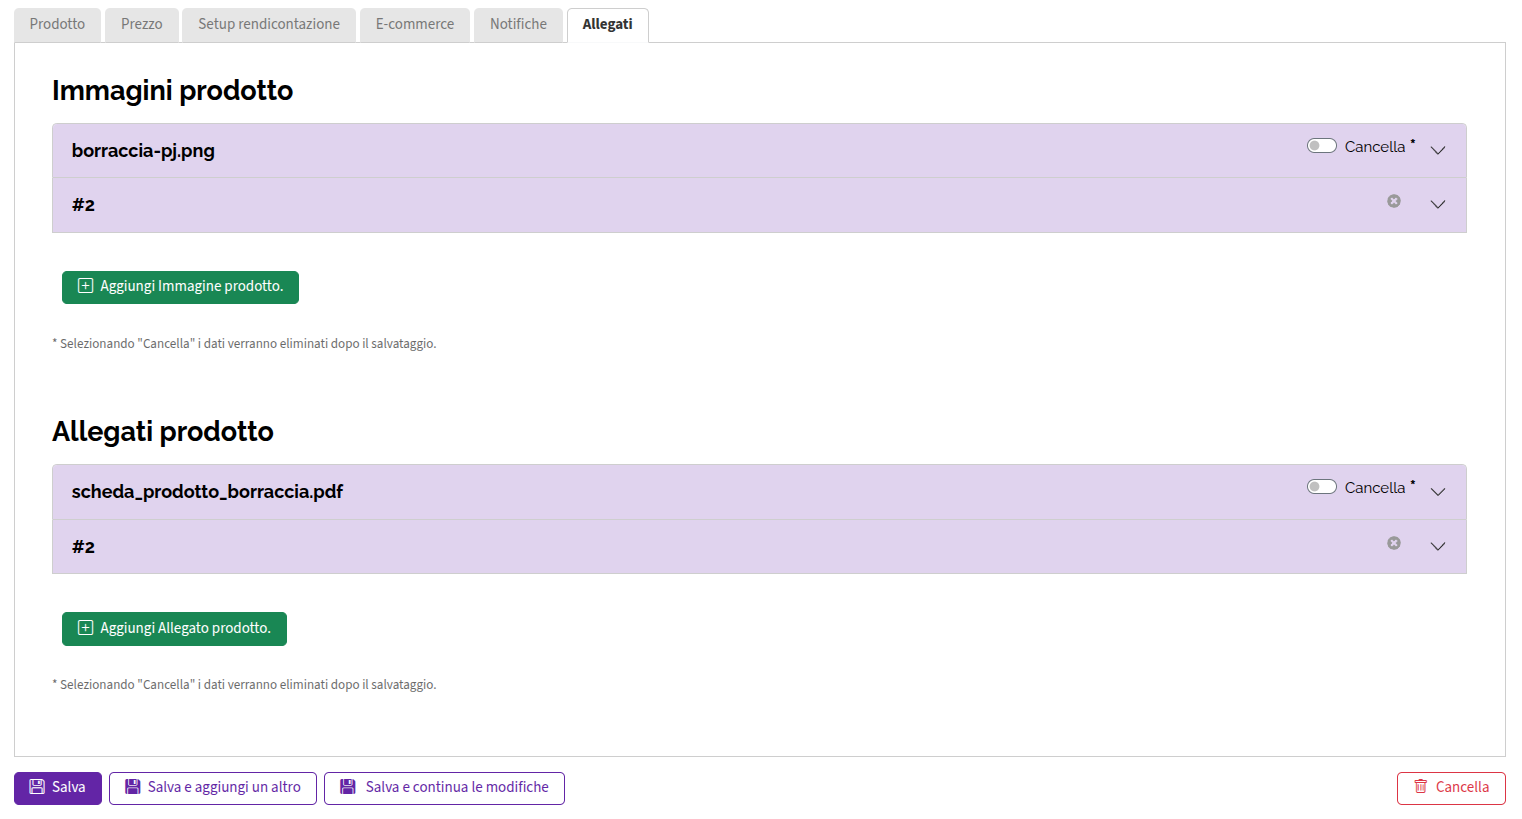The width and height of the screenshot is (1522, 819).
Task: Remove image row #2 with x icon
Action: pyautogui.click(x=1394, y=201)
